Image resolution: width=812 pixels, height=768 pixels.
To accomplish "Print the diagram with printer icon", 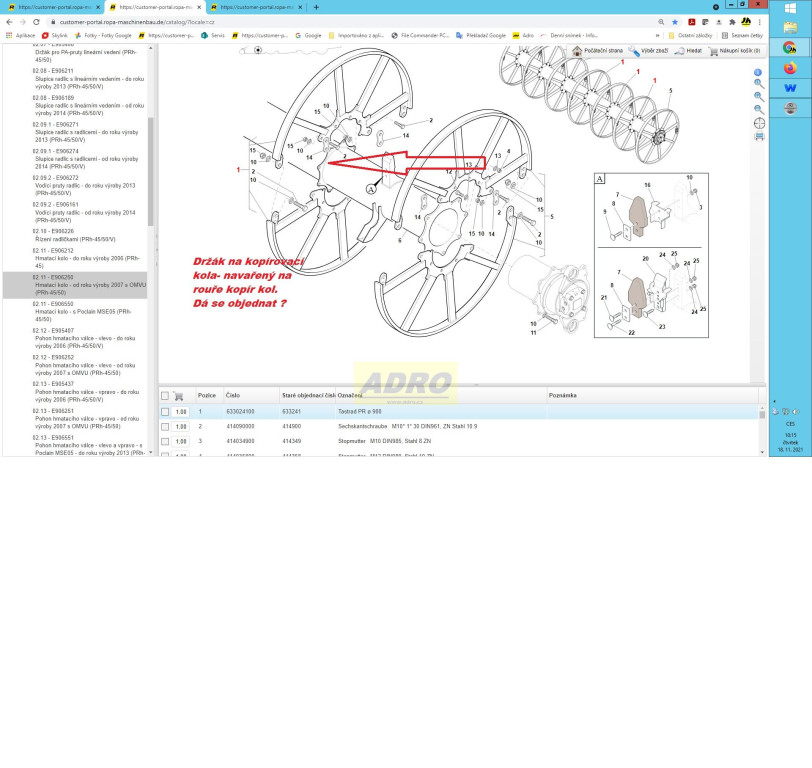I will point(759,137).
